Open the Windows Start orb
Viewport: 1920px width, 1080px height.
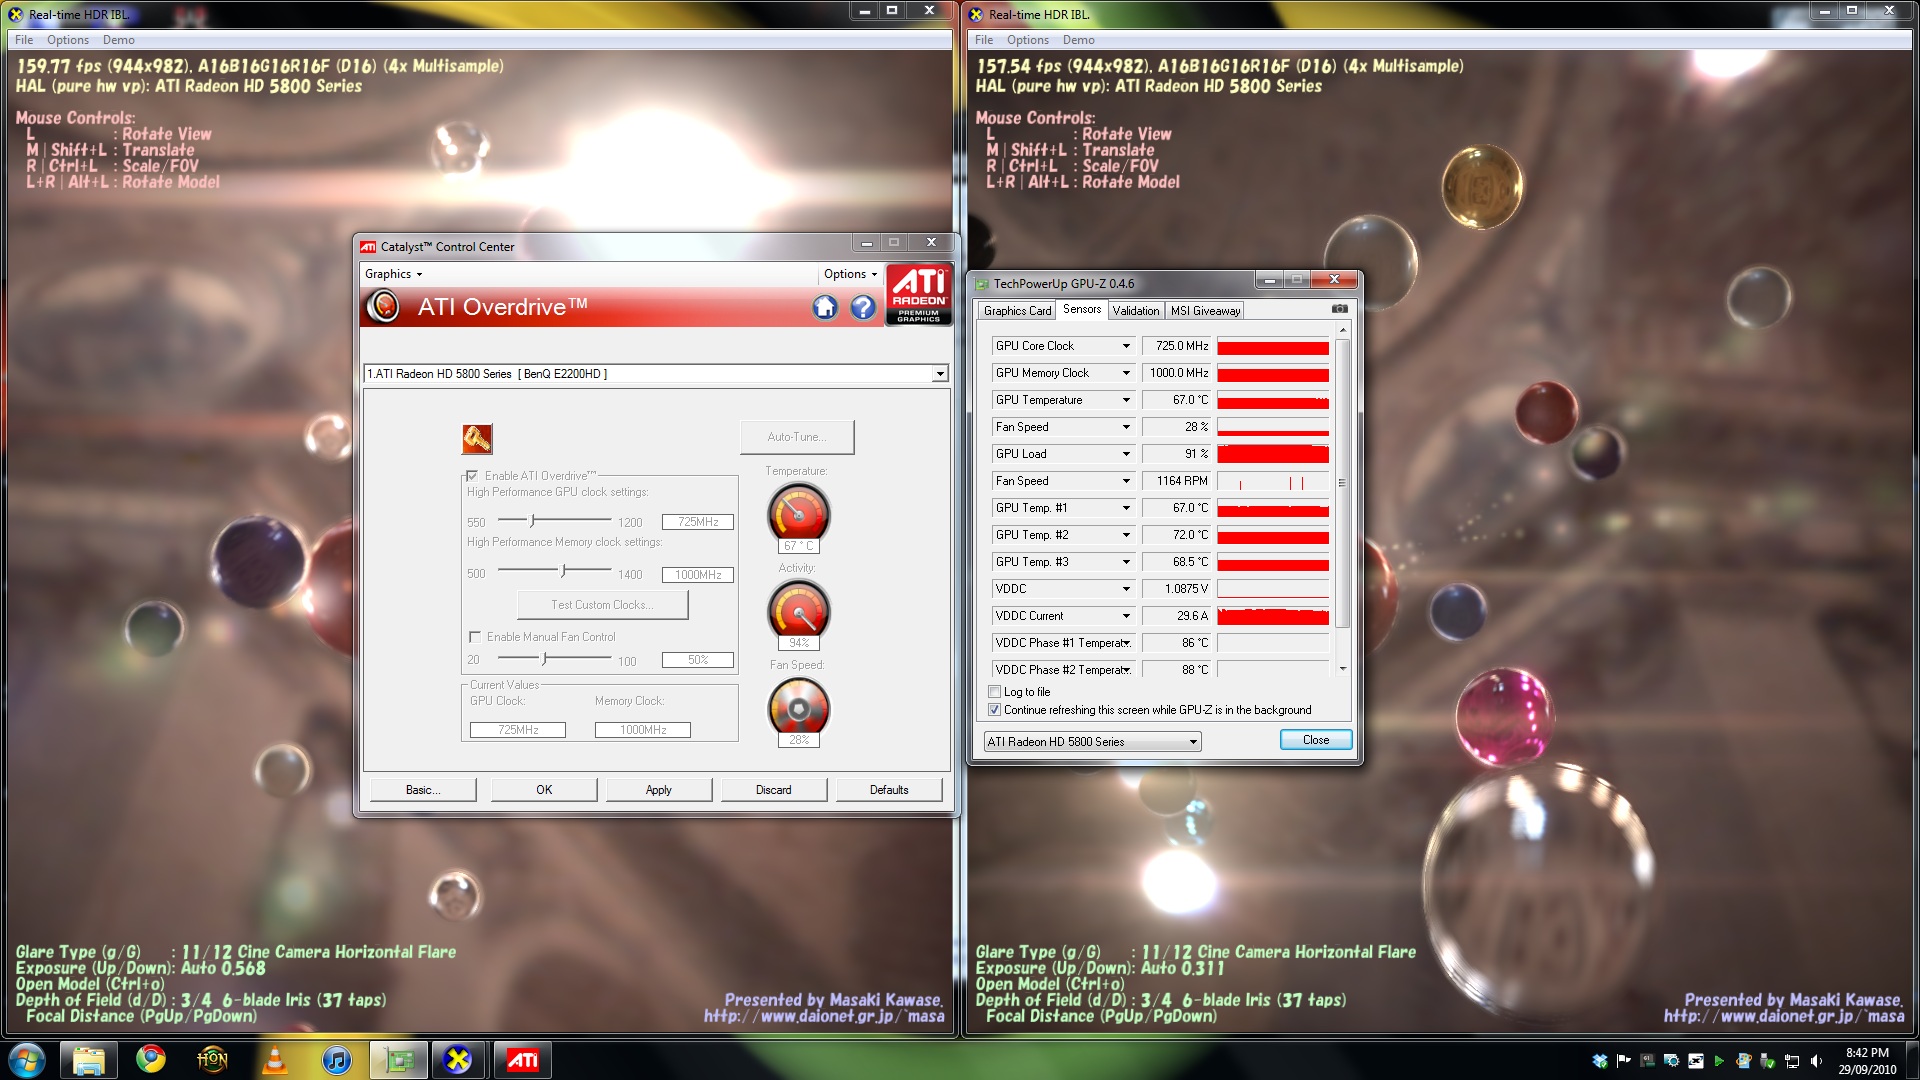27,1059
